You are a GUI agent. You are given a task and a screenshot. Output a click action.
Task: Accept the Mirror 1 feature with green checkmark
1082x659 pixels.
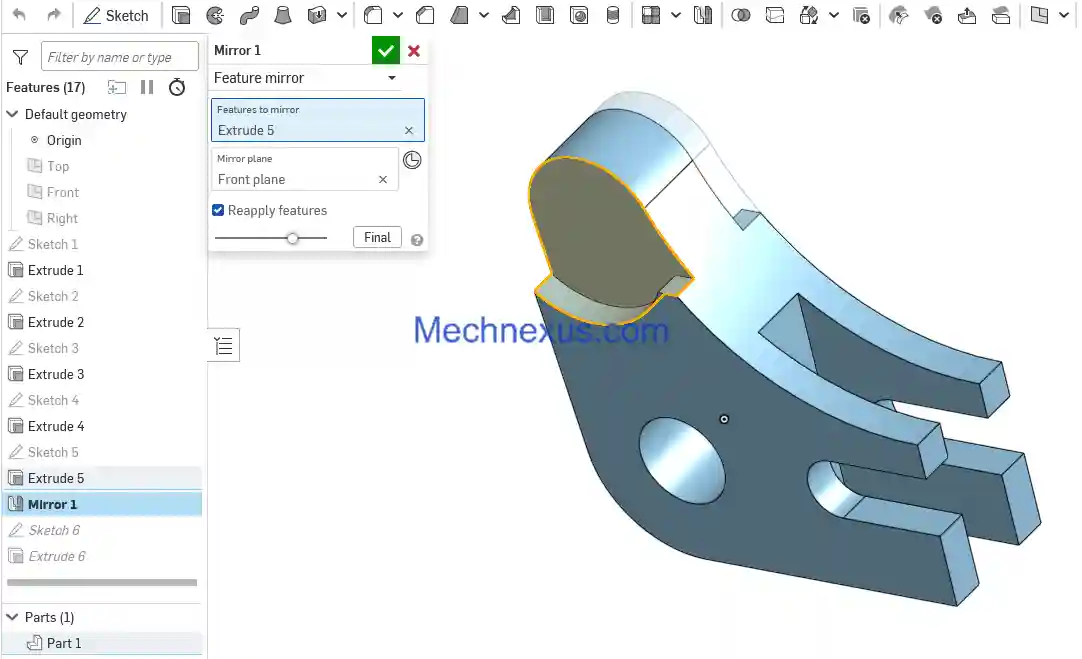[x=385, y=50]
